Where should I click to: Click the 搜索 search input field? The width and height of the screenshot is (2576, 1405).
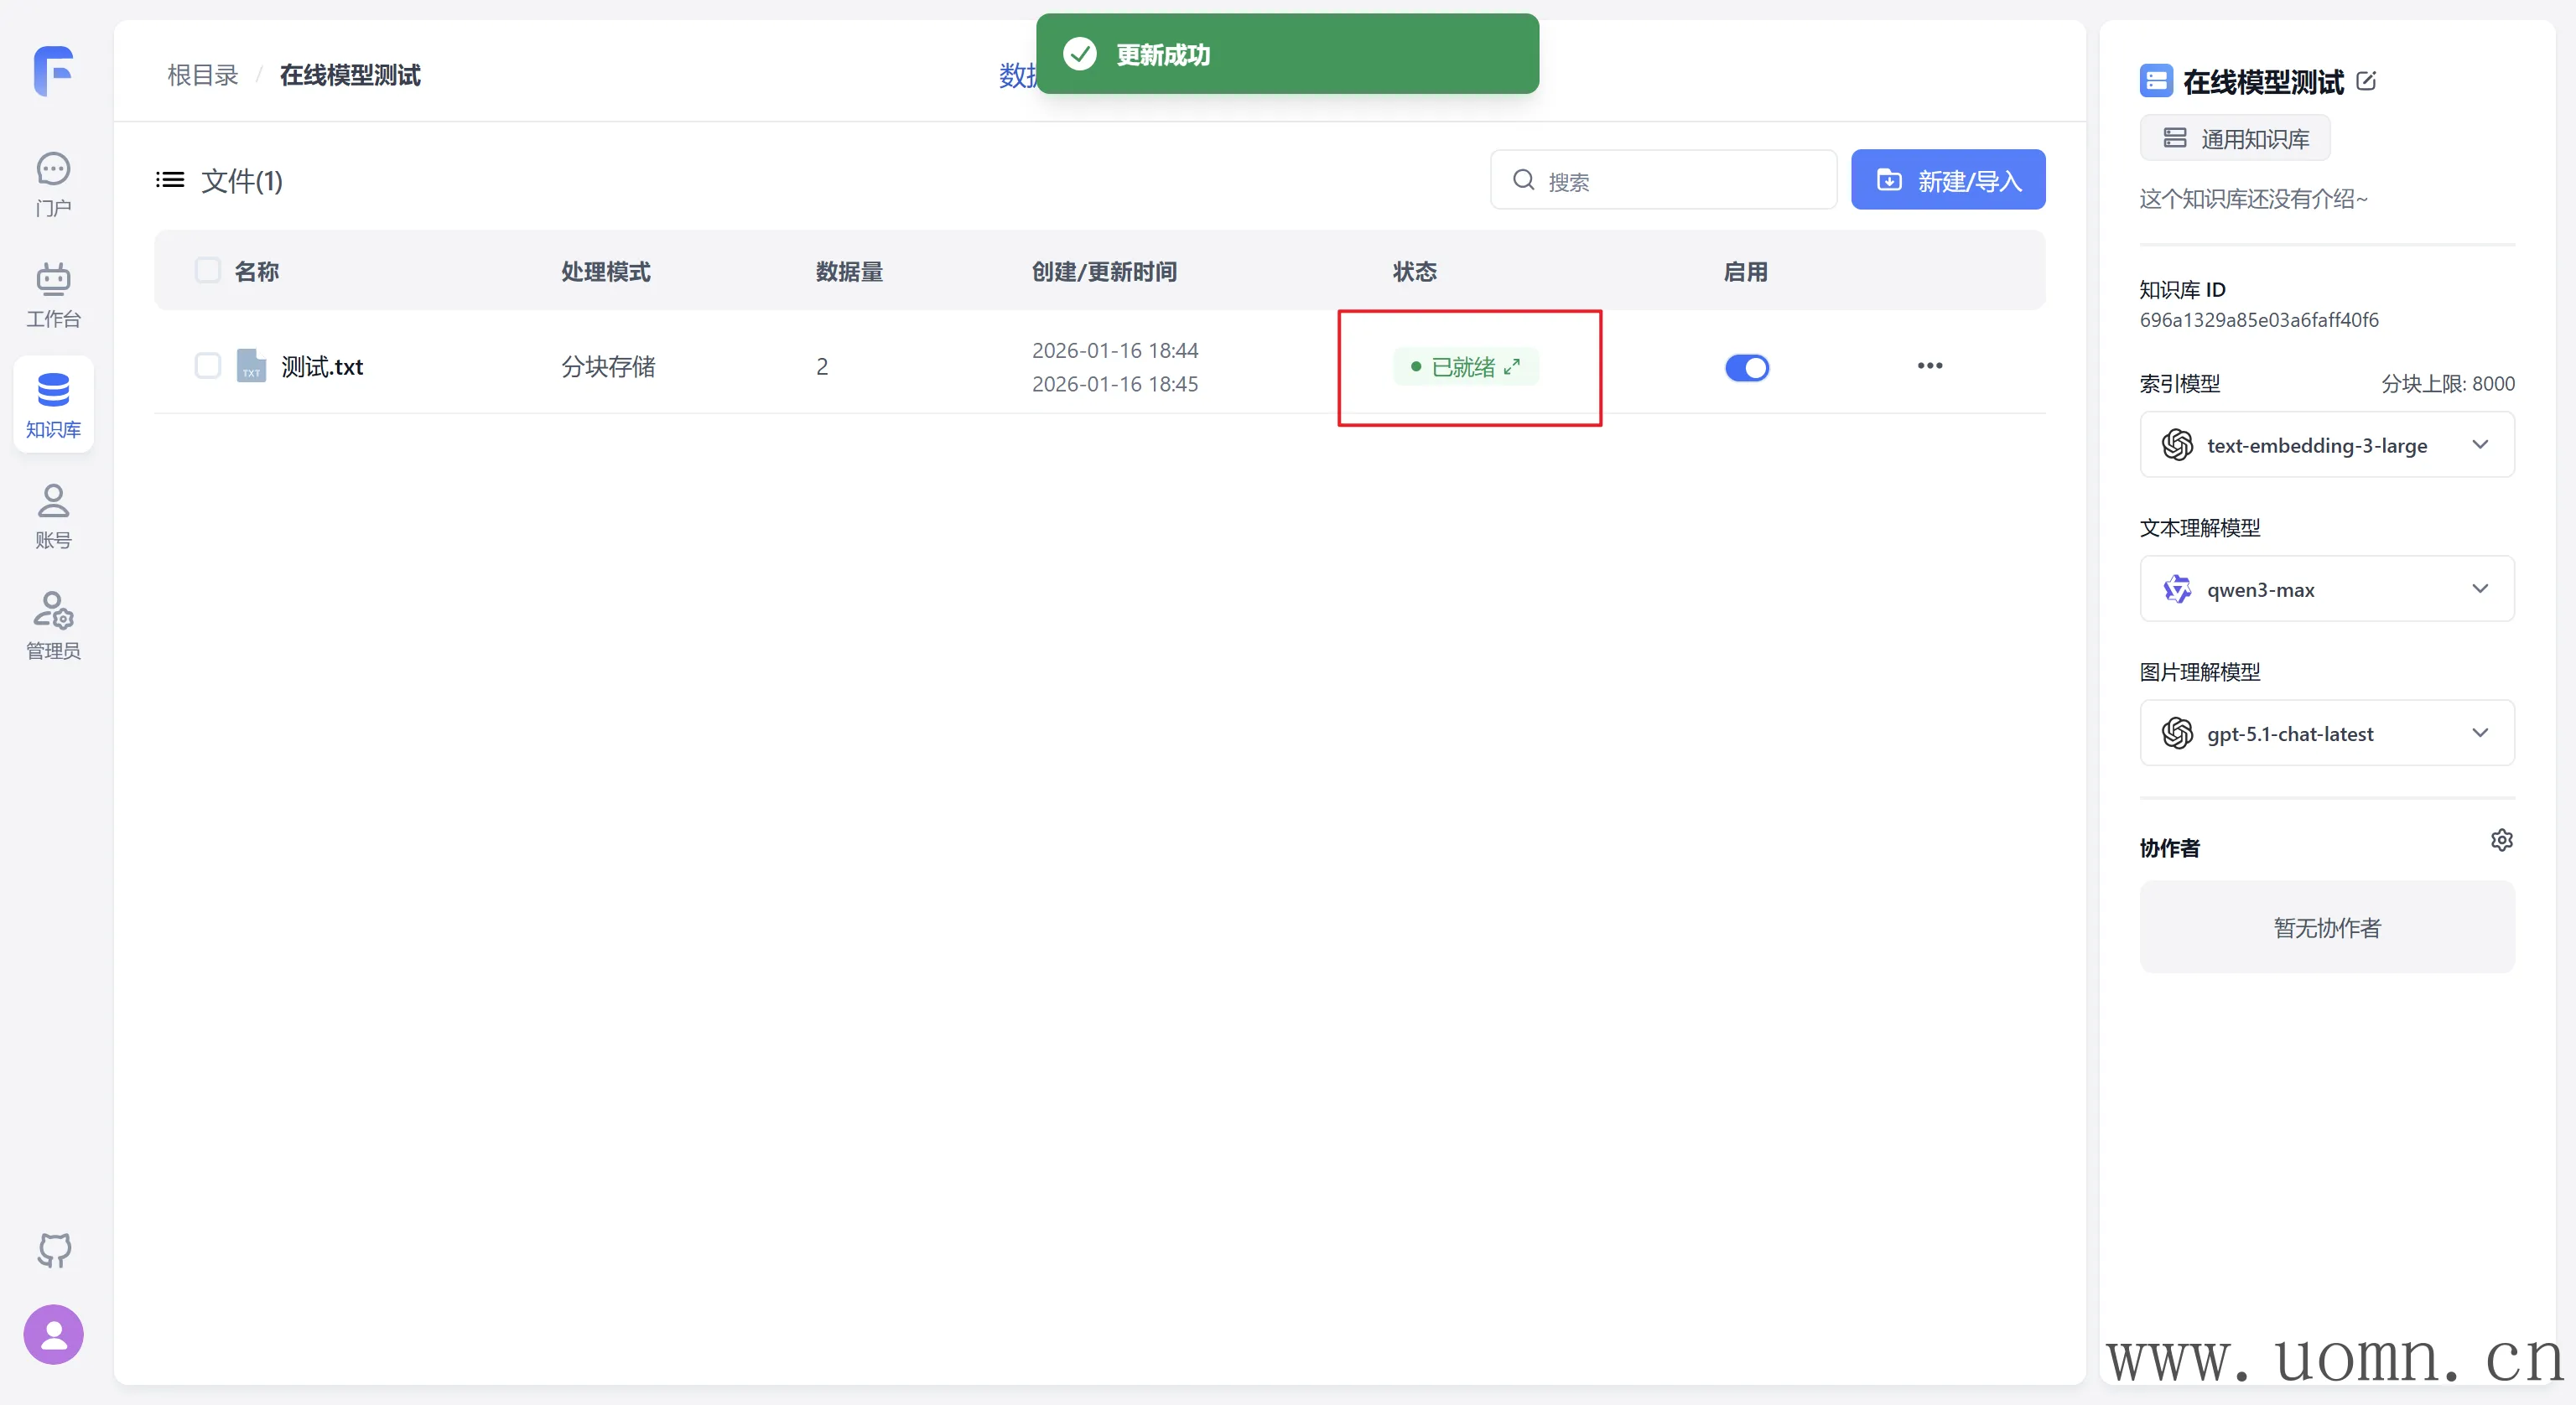tap(1680, 181)
